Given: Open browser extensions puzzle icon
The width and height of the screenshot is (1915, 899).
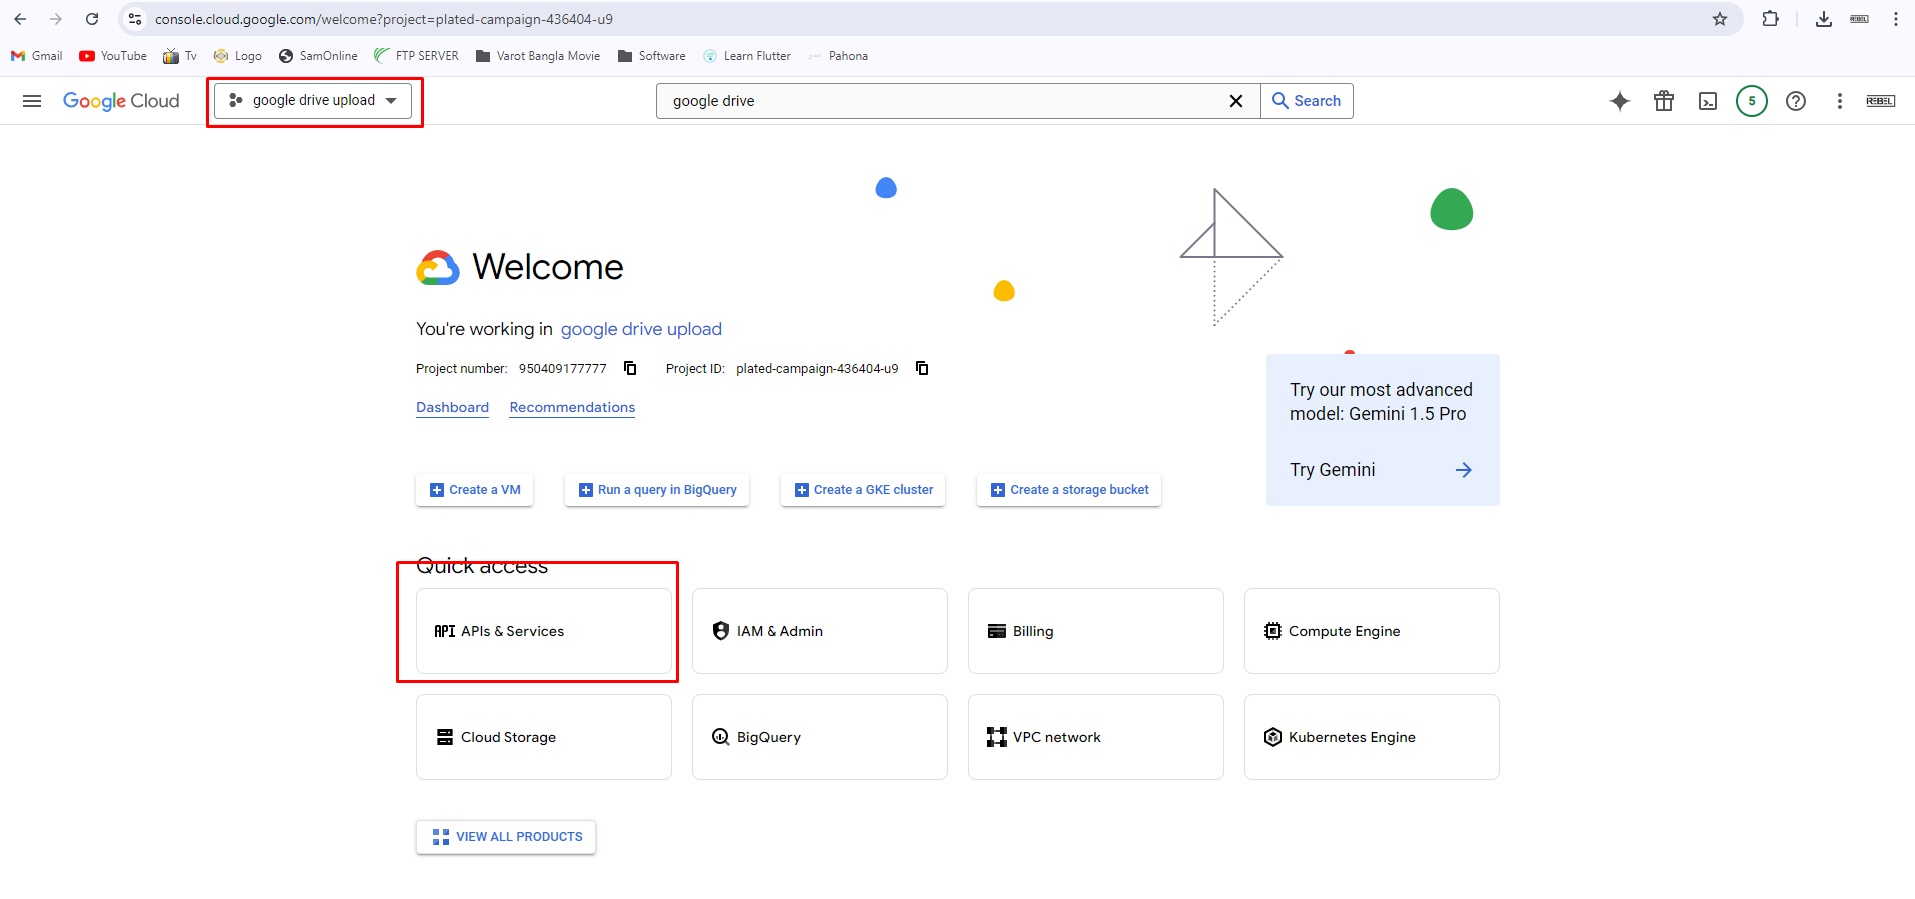Looking at the screenshot, I should (1771, 19).
